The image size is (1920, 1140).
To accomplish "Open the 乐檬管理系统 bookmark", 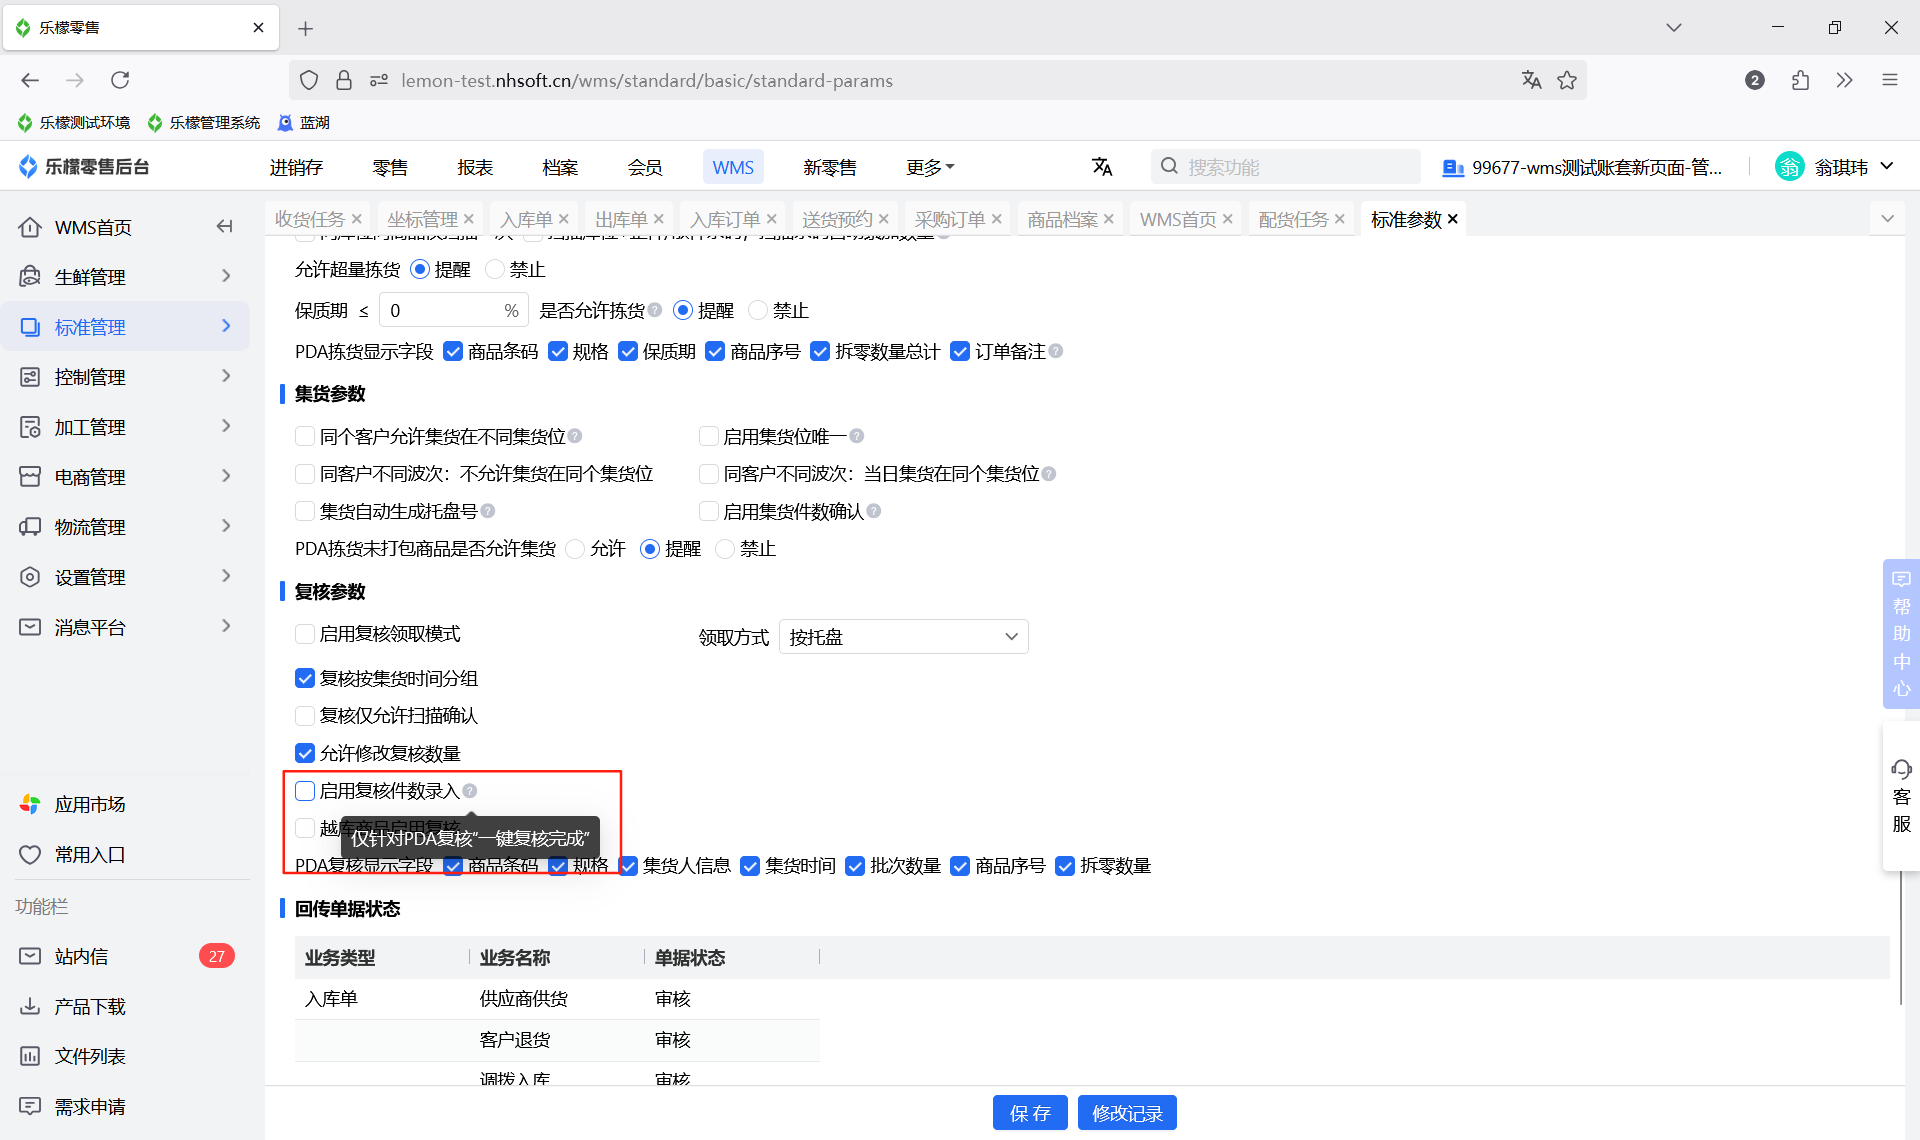I will click(204, 122).
